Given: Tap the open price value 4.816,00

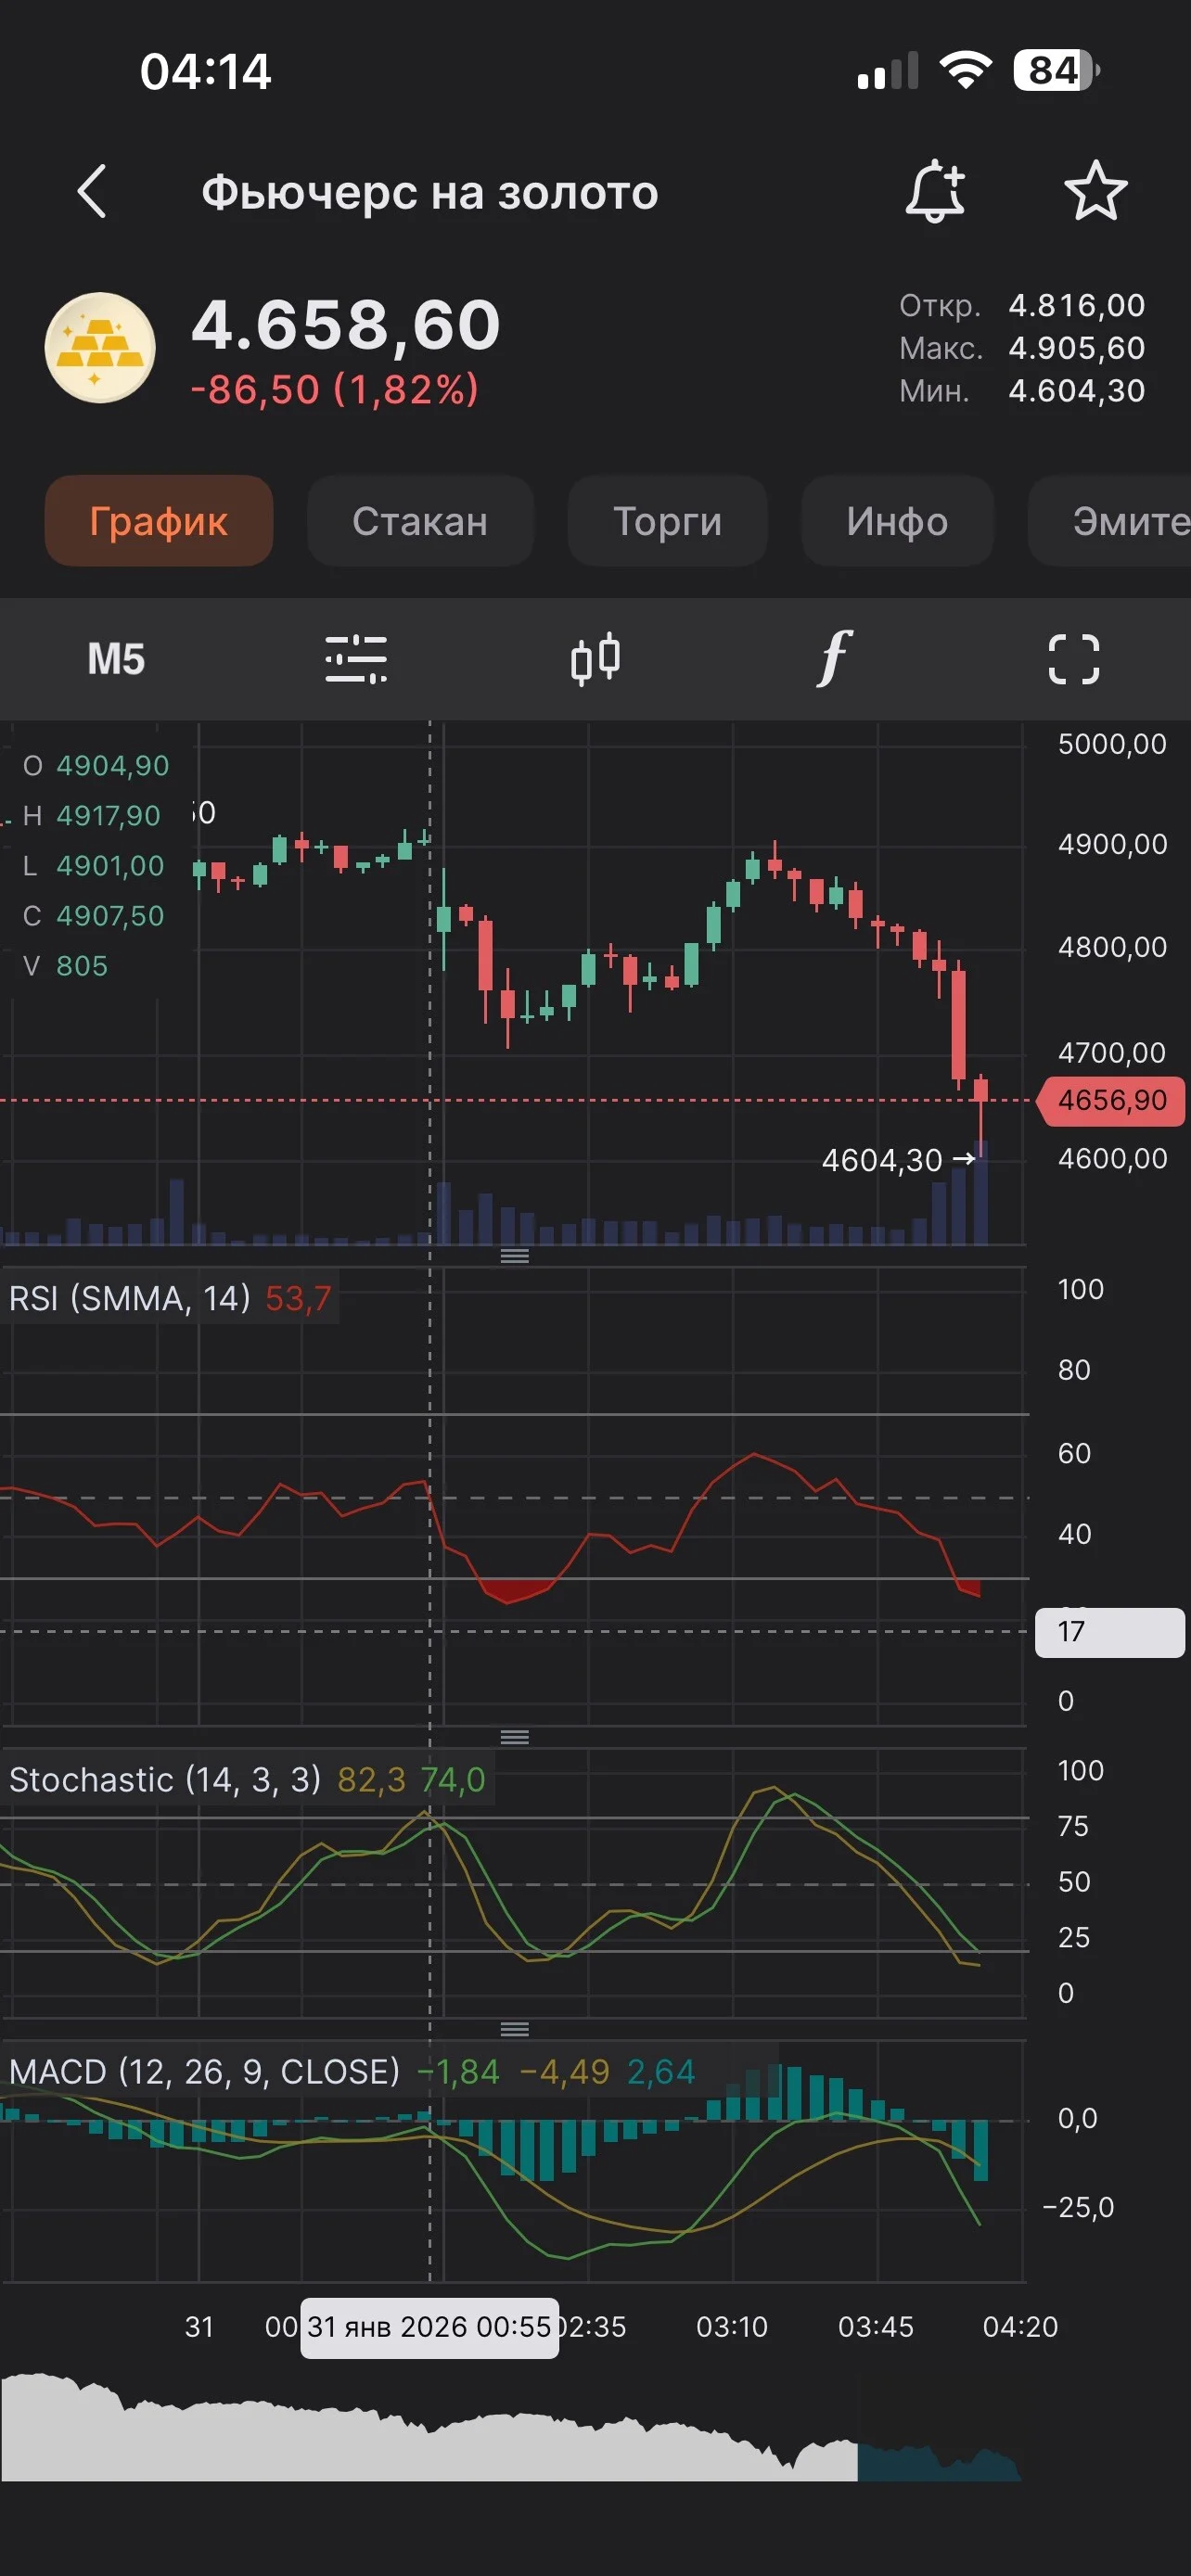Looking at the screenshot, I should tap(1076, 305).
